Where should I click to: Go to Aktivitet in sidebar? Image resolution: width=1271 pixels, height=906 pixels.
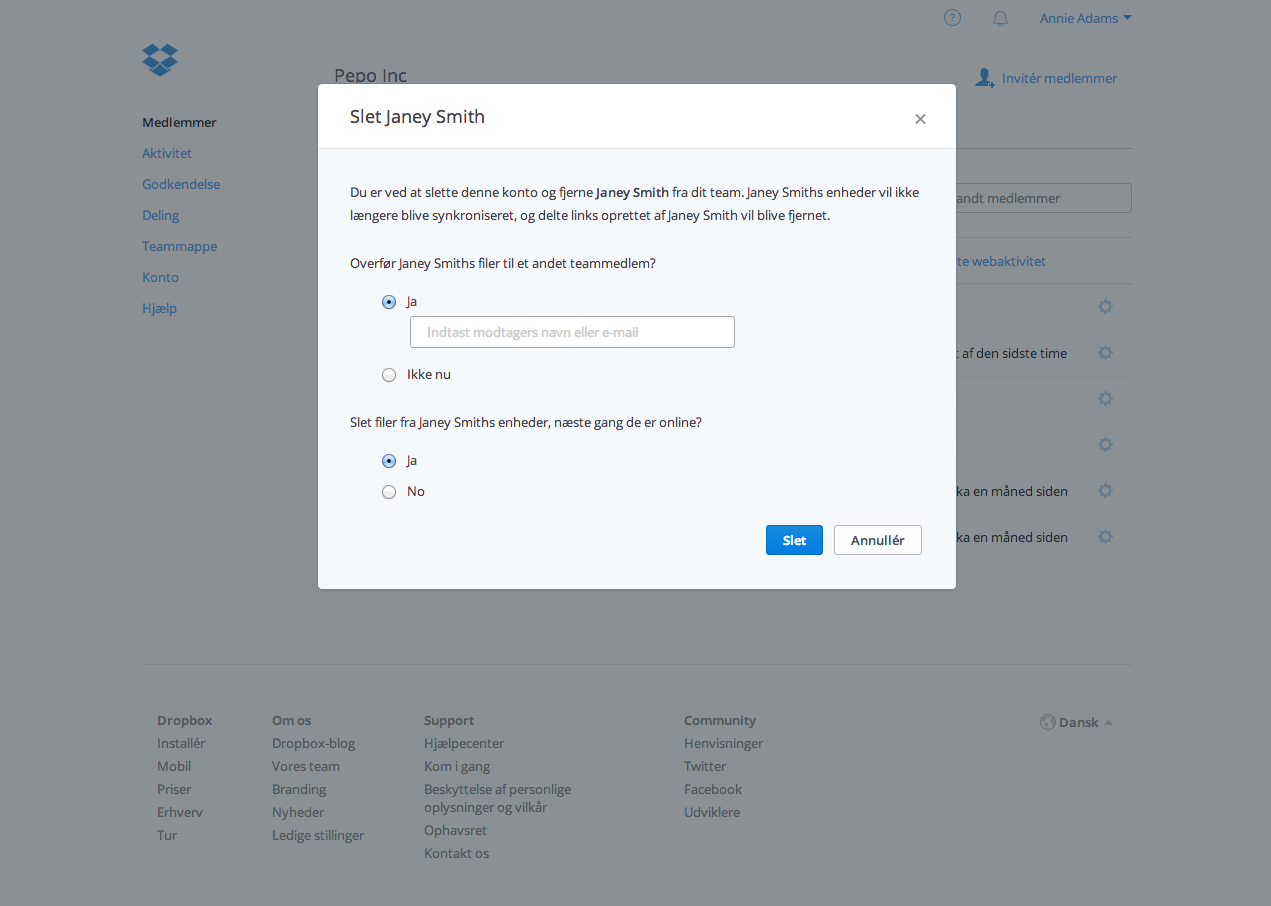point(167,154)
